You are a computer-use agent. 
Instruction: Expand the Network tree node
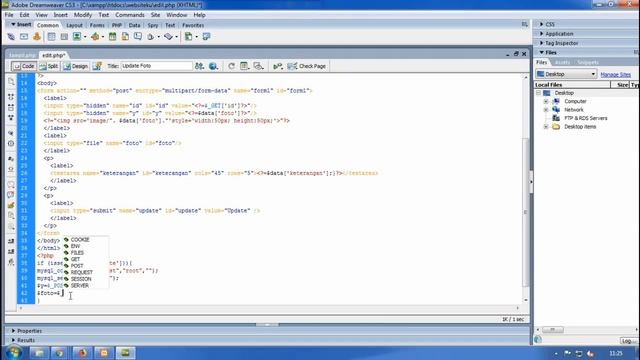546,110
